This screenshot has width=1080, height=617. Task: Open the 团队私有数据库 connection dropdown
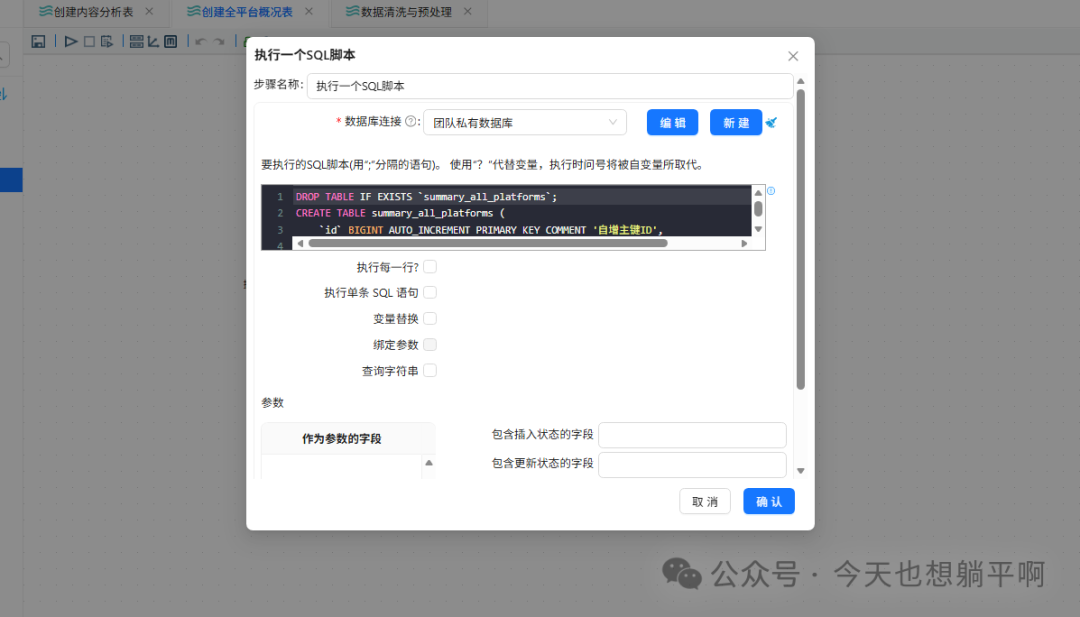pos(525,123)
